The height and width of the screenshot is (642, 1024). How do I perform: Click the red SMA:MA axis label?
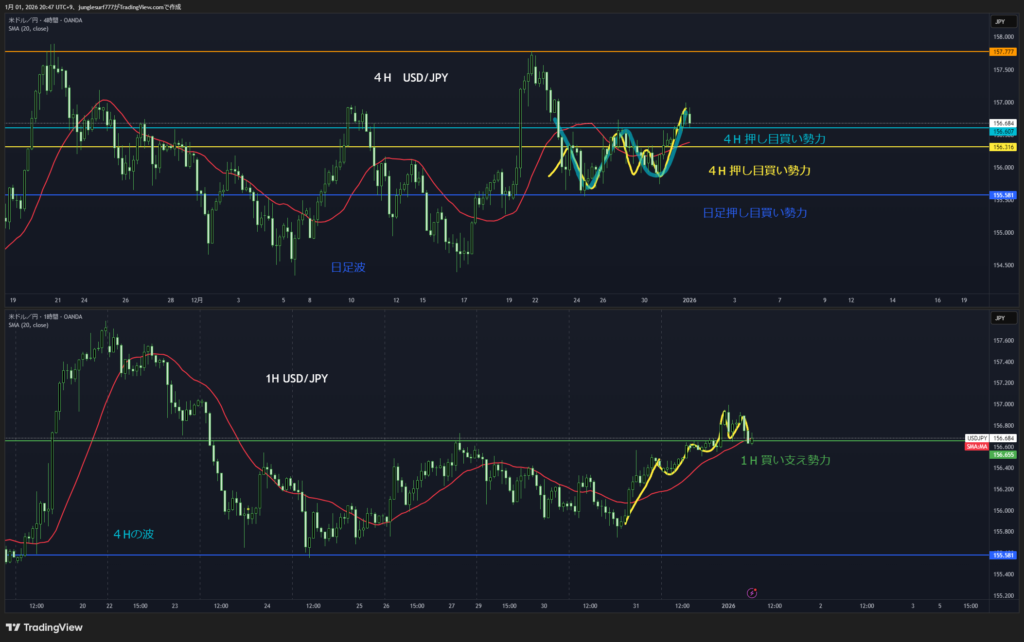tap(976, 446)
